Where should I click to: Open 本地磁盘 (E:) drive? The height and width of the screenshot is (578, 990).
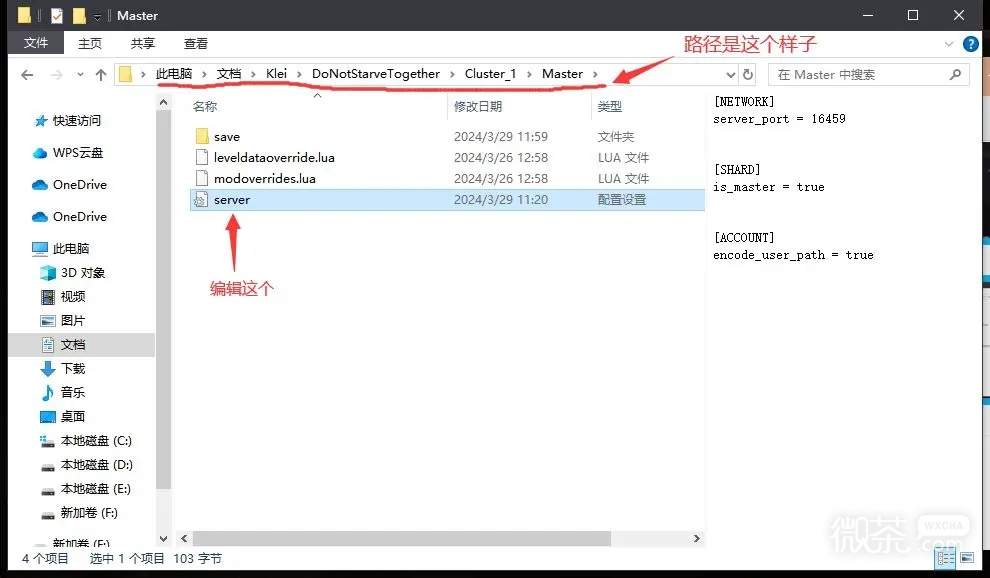coord(95,489)
